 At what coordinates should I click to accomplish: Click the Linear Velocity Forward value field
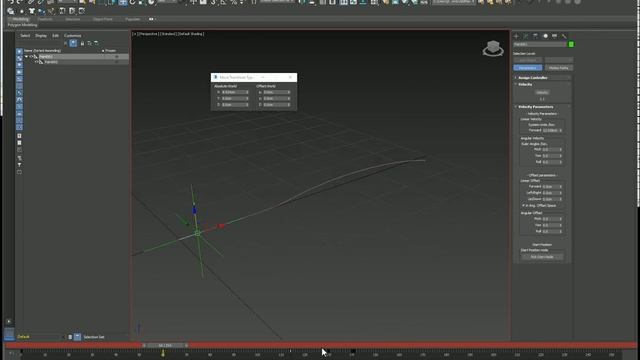click(x=550, y=130)
